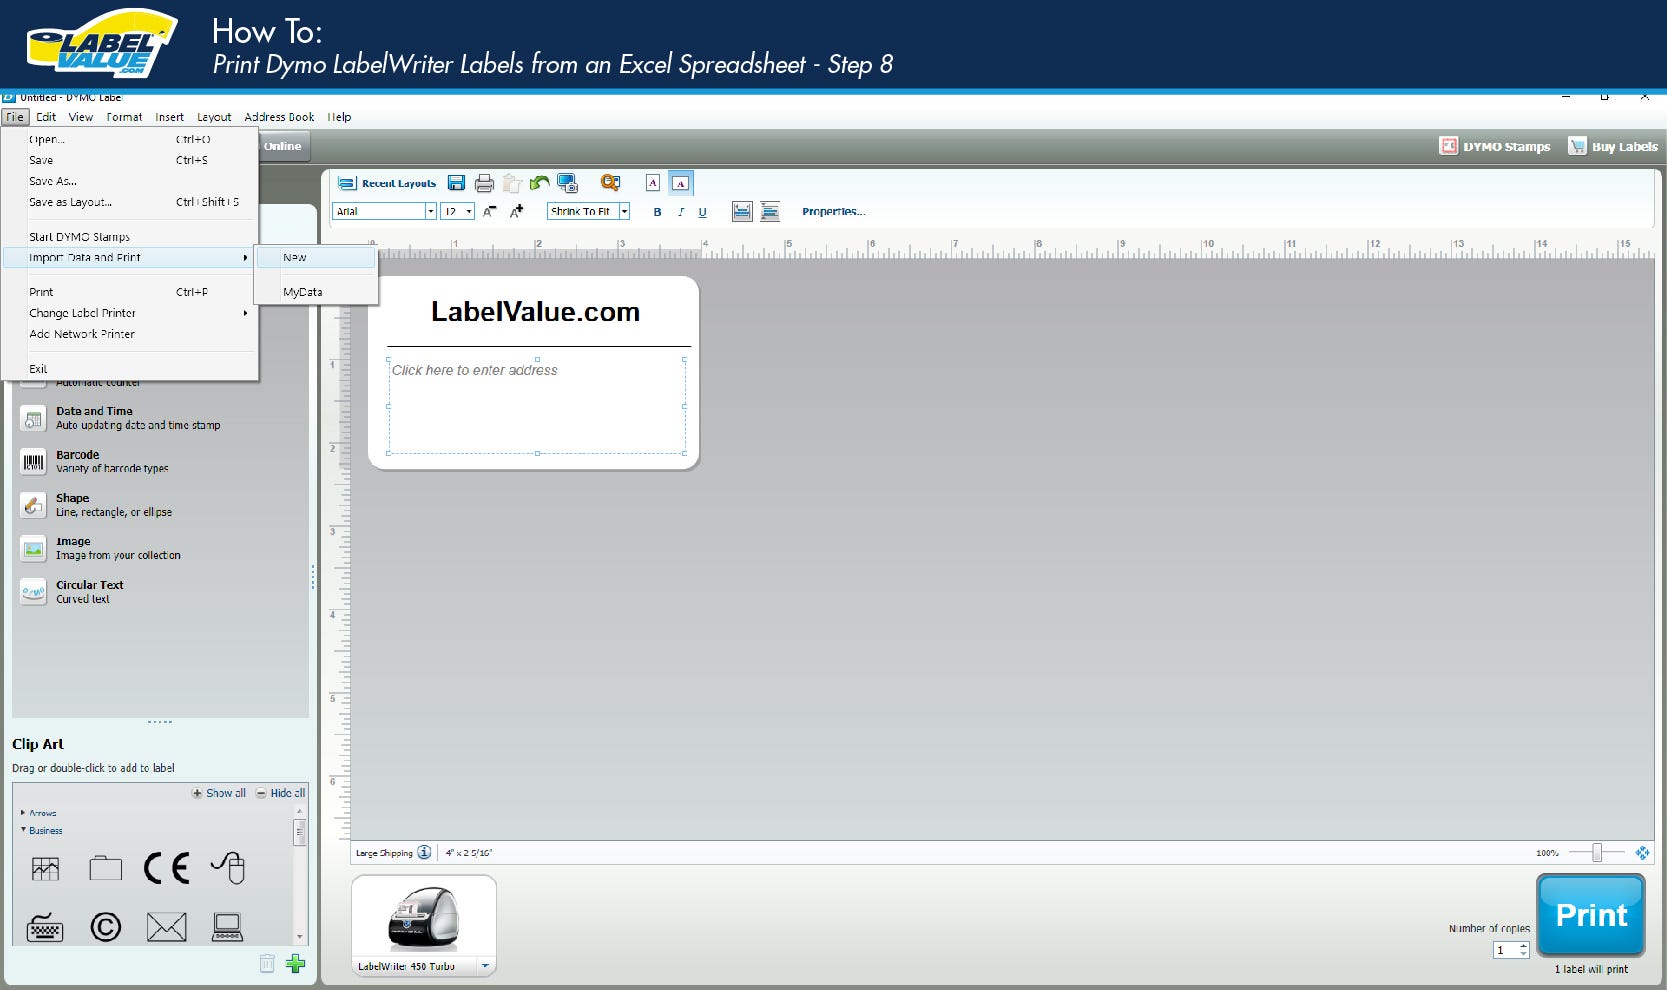The width and height of the screenshot is (1667, 990).
Task: Expand Change Label Printer submenu
Action: pos(130,313)
